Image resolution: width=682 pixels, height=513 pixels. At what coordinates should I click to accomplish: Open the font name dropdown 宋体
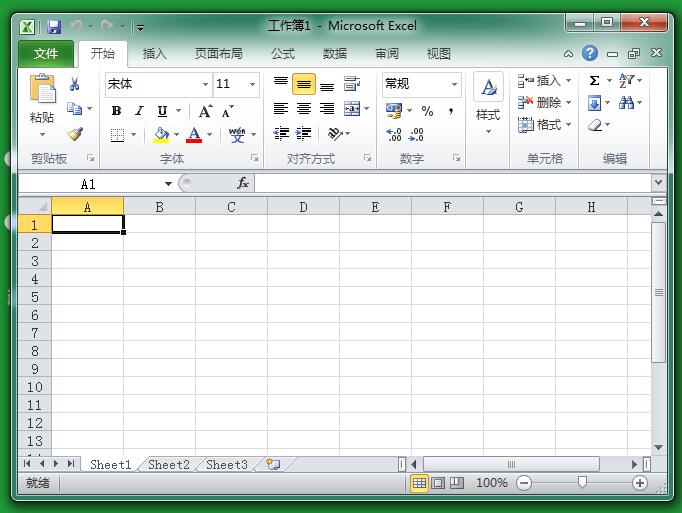point(206,85)
